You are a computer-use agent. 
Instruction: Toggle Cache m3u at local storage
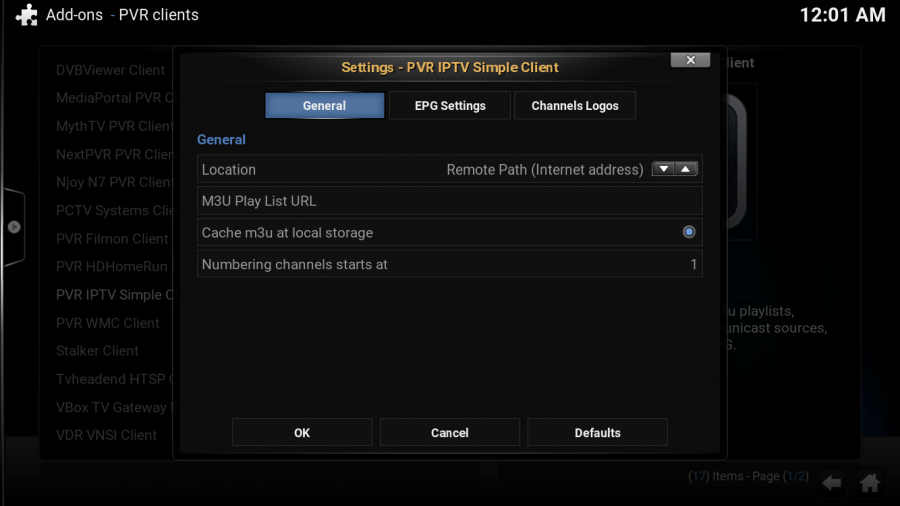[689, 232]
